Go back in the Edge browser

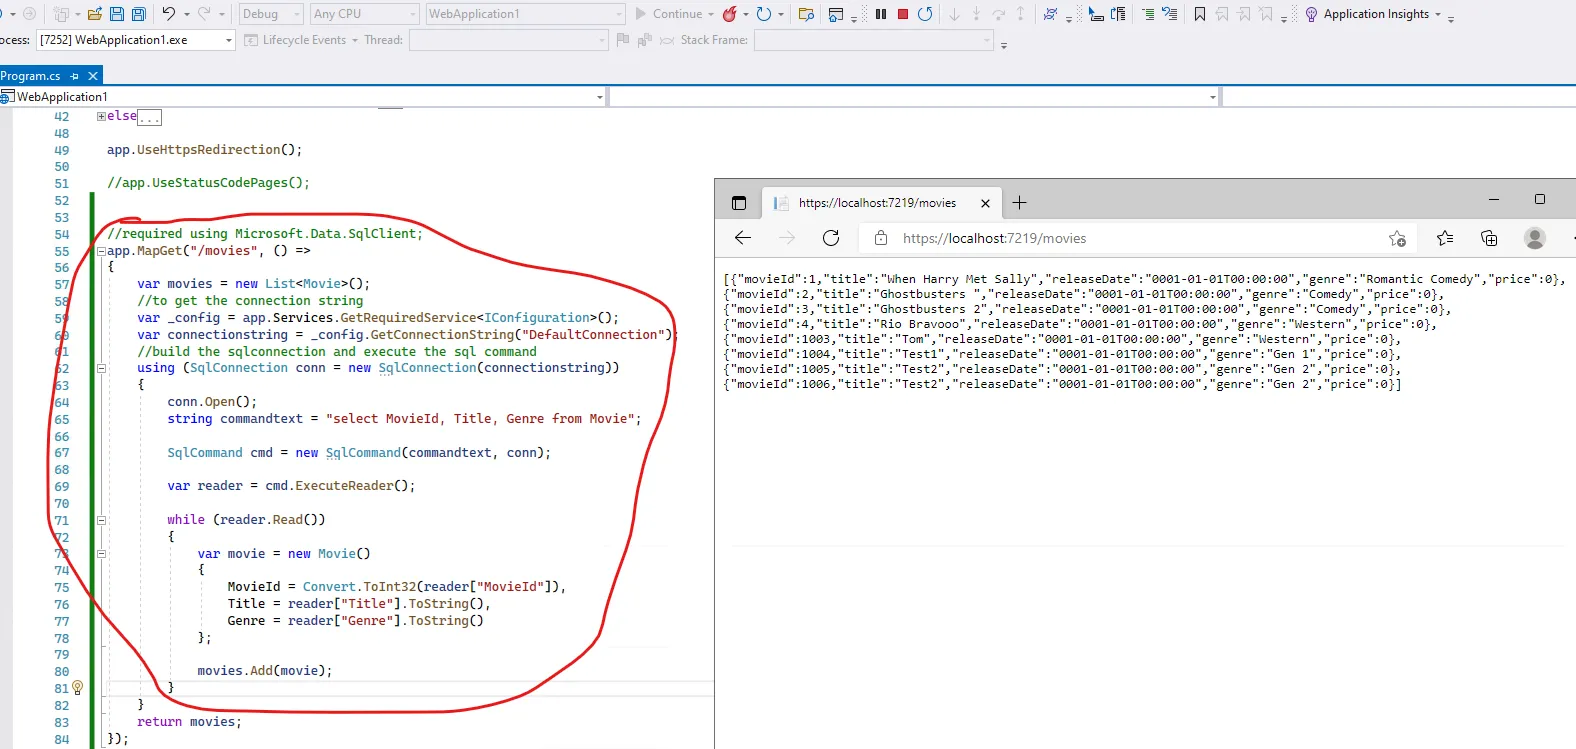pos(743,238)
